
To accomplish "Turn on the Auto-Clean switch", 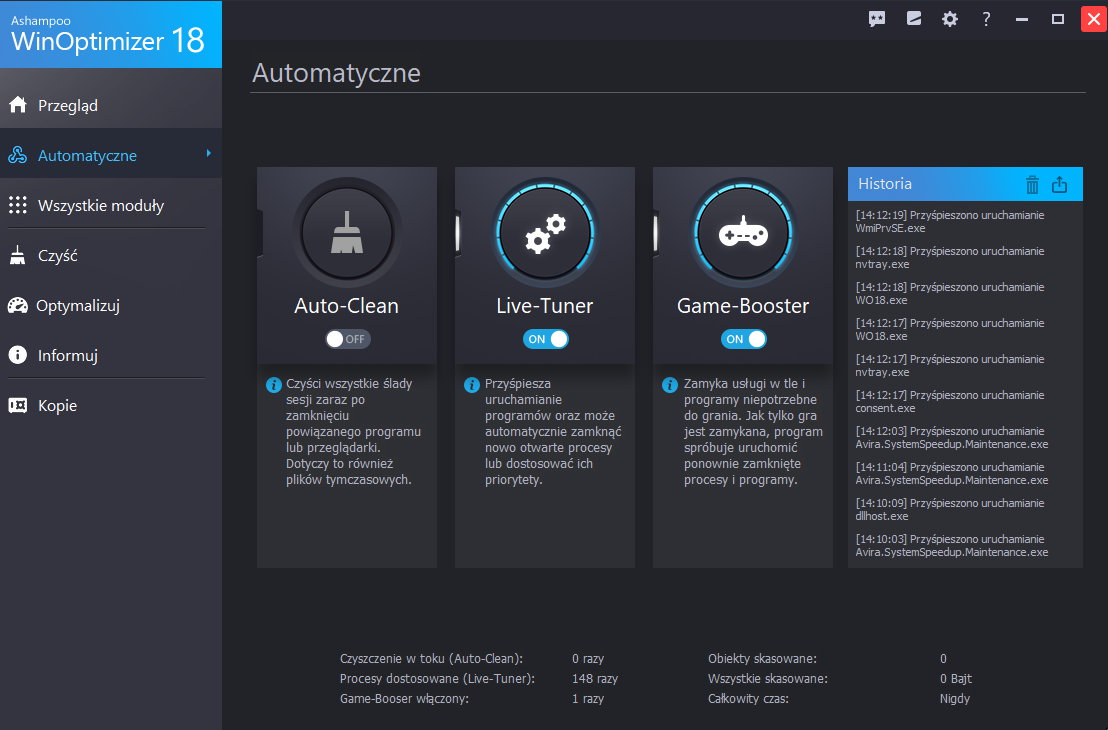I will 347,339.
